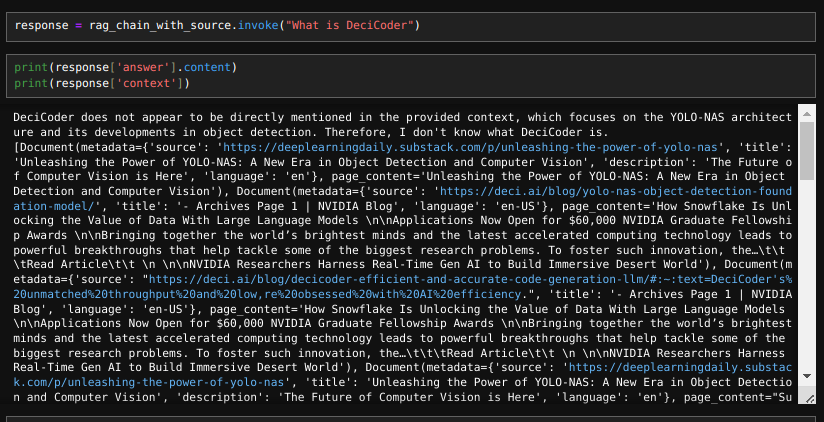Click the print(response['context']) line
This screenshot has height=422, width=824.
(101, 84)
